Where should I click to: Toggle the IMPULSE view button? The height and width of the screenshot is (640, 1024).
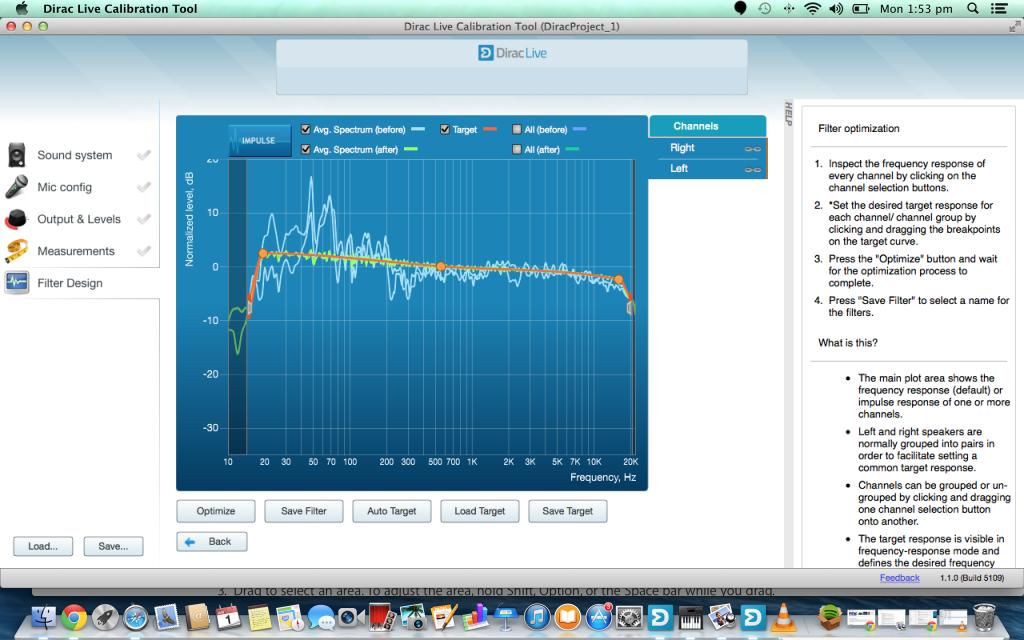point(259,140)
